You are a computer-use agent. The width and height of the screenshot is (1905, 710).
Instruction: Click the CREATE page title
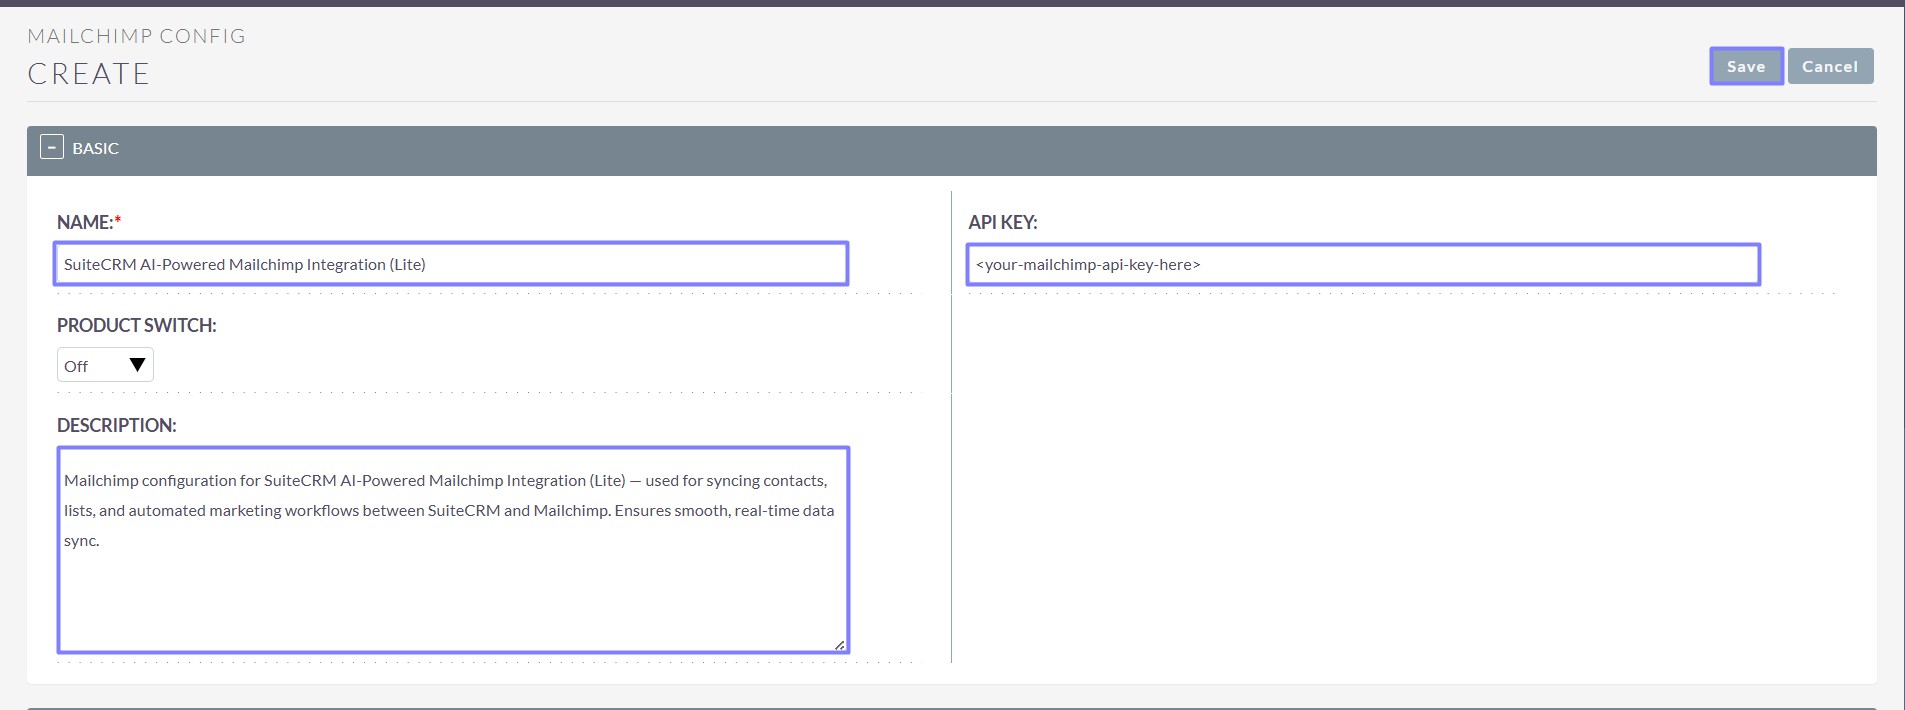coord(88,74)
